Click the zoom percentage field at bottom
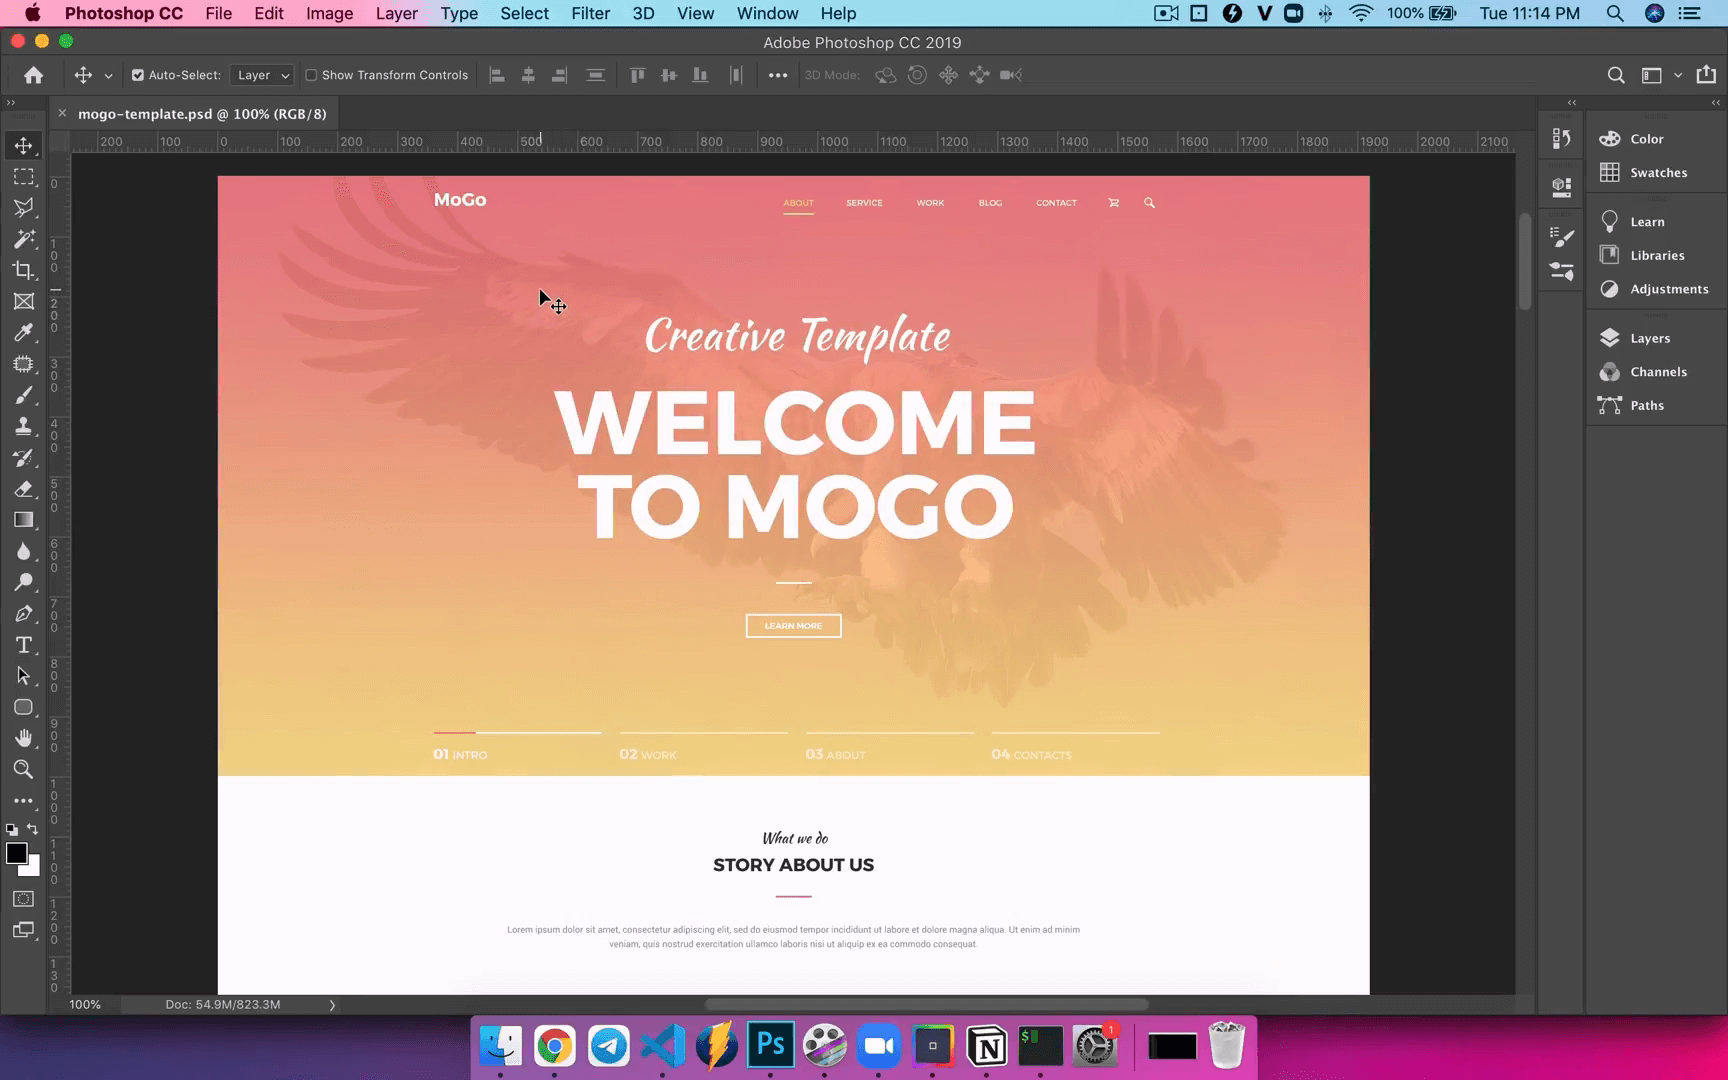 (85, 1004)
